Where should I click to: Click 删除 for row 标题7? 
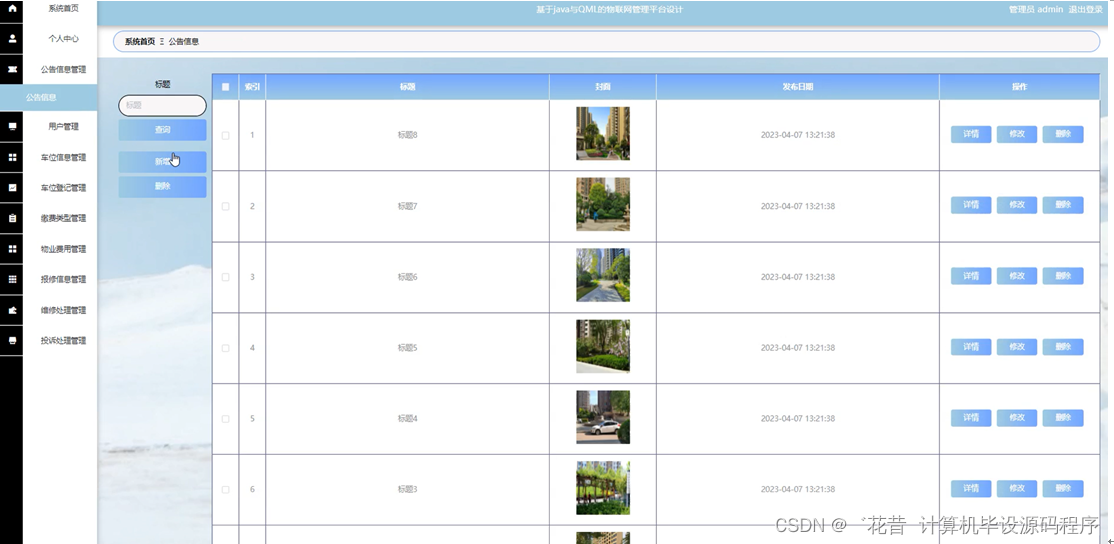click(1063, 205)
